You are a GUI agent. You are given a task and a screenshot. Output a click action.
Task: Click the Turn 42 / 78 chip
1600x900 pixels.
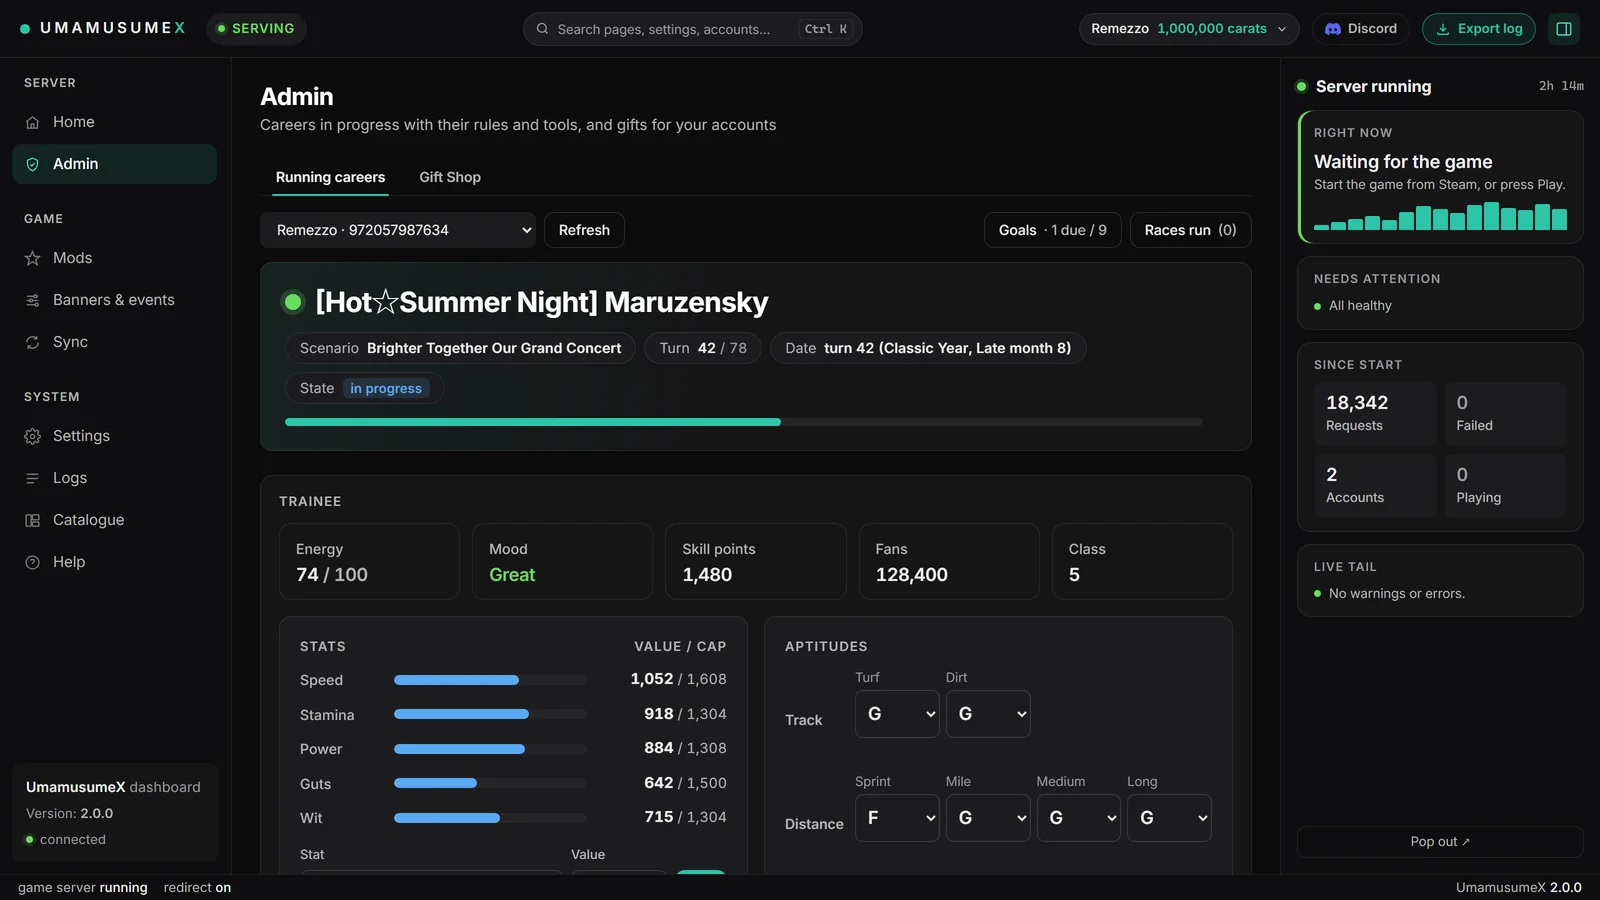703,348
